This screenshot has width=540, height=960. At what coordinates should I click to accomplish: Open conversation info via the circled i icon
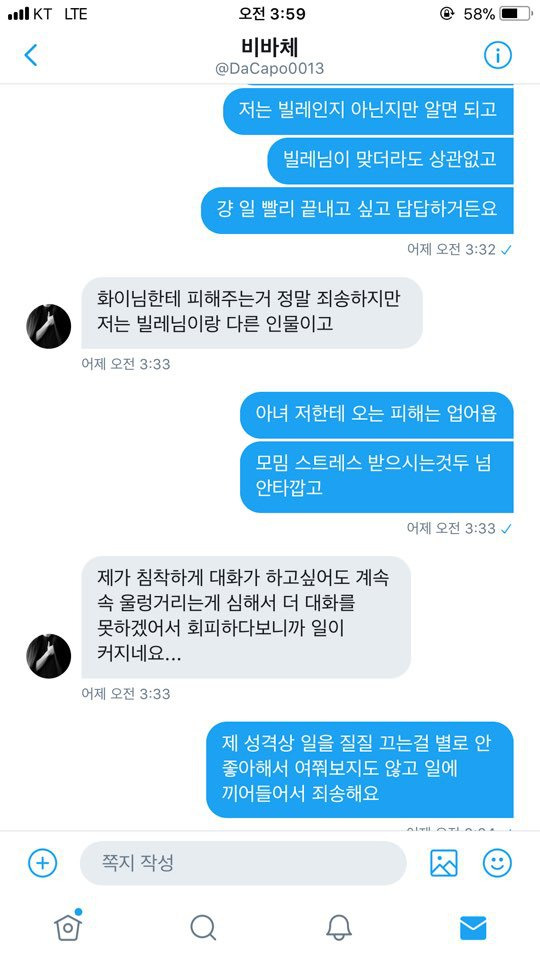[x=498, y=55]
